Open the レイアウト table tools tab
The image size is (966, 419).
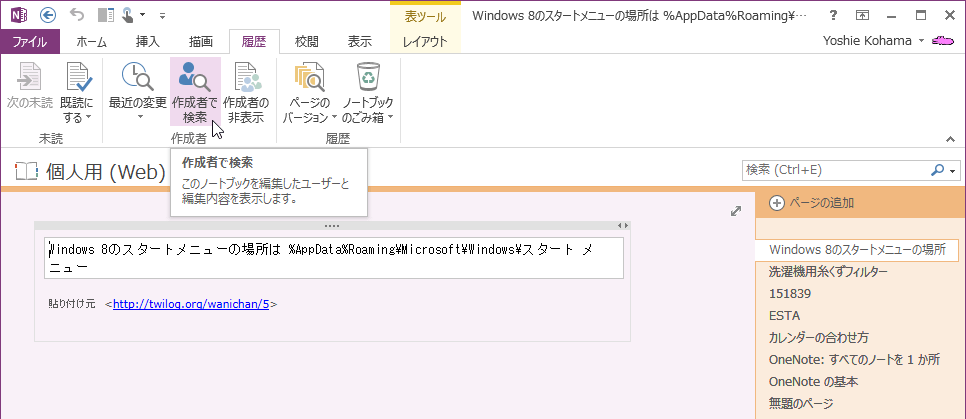point(425,42)
